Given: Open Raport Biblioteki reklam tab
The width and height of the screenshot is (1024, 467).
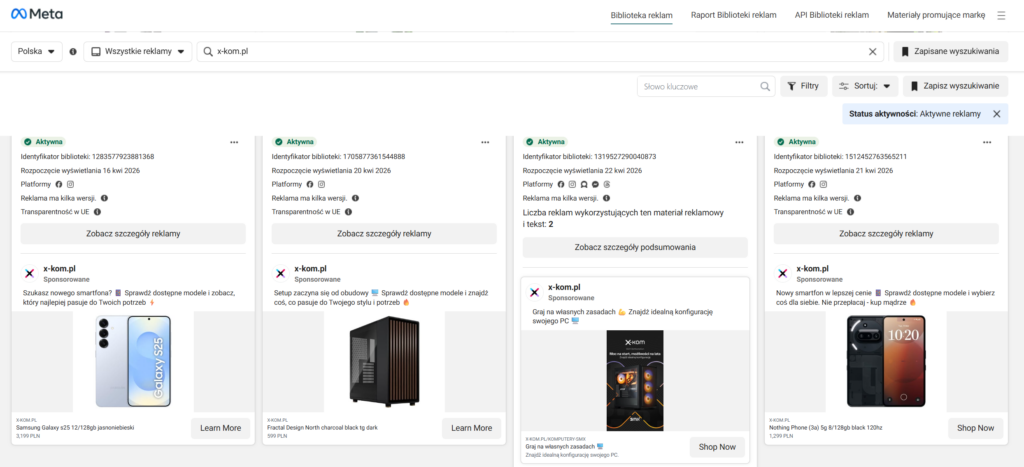Looking at the screenshot, I should (733, 15).
